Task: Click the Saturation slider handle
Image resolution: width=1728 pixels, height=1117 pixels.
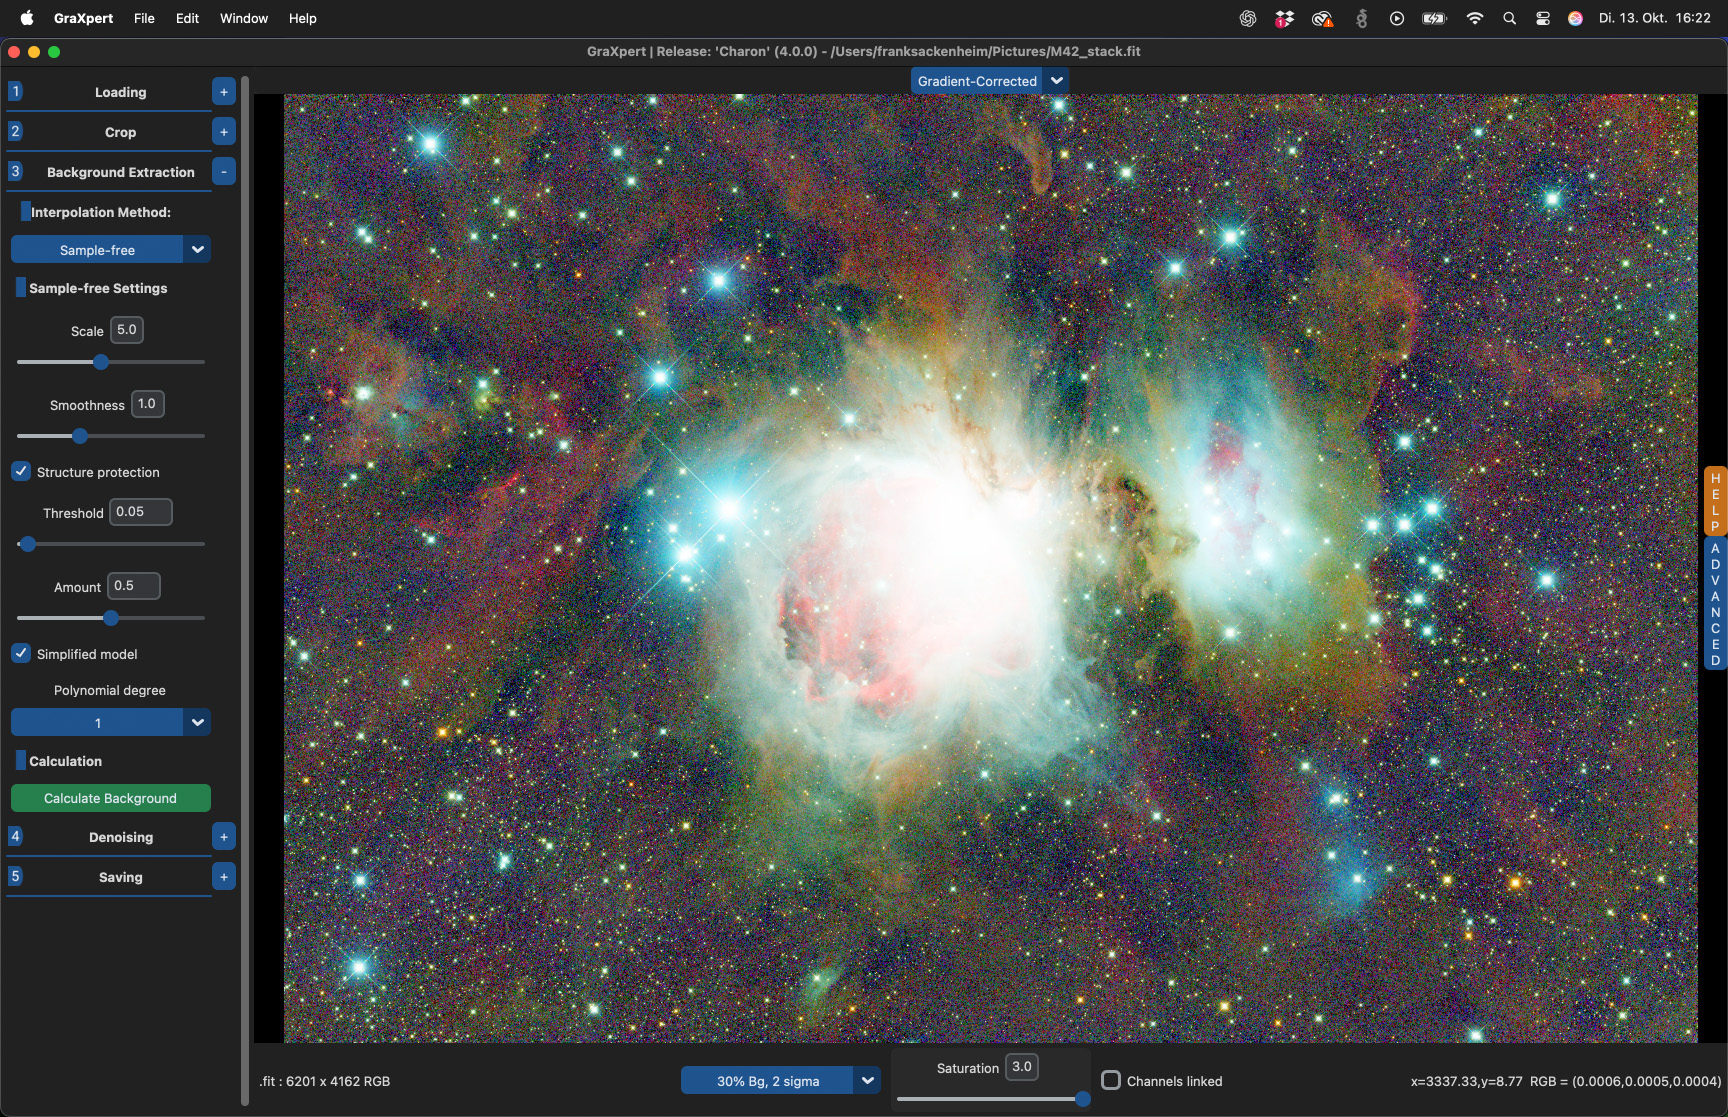Action: 1082,1099
